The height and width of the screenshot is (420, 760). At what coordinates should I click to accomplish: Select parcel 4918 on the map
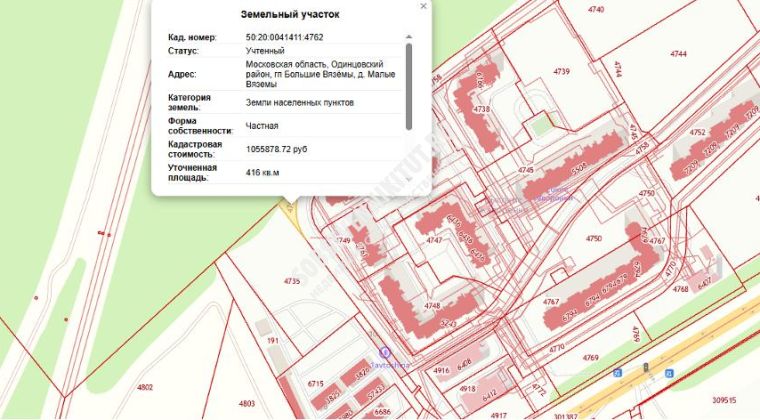click(467, 389)
